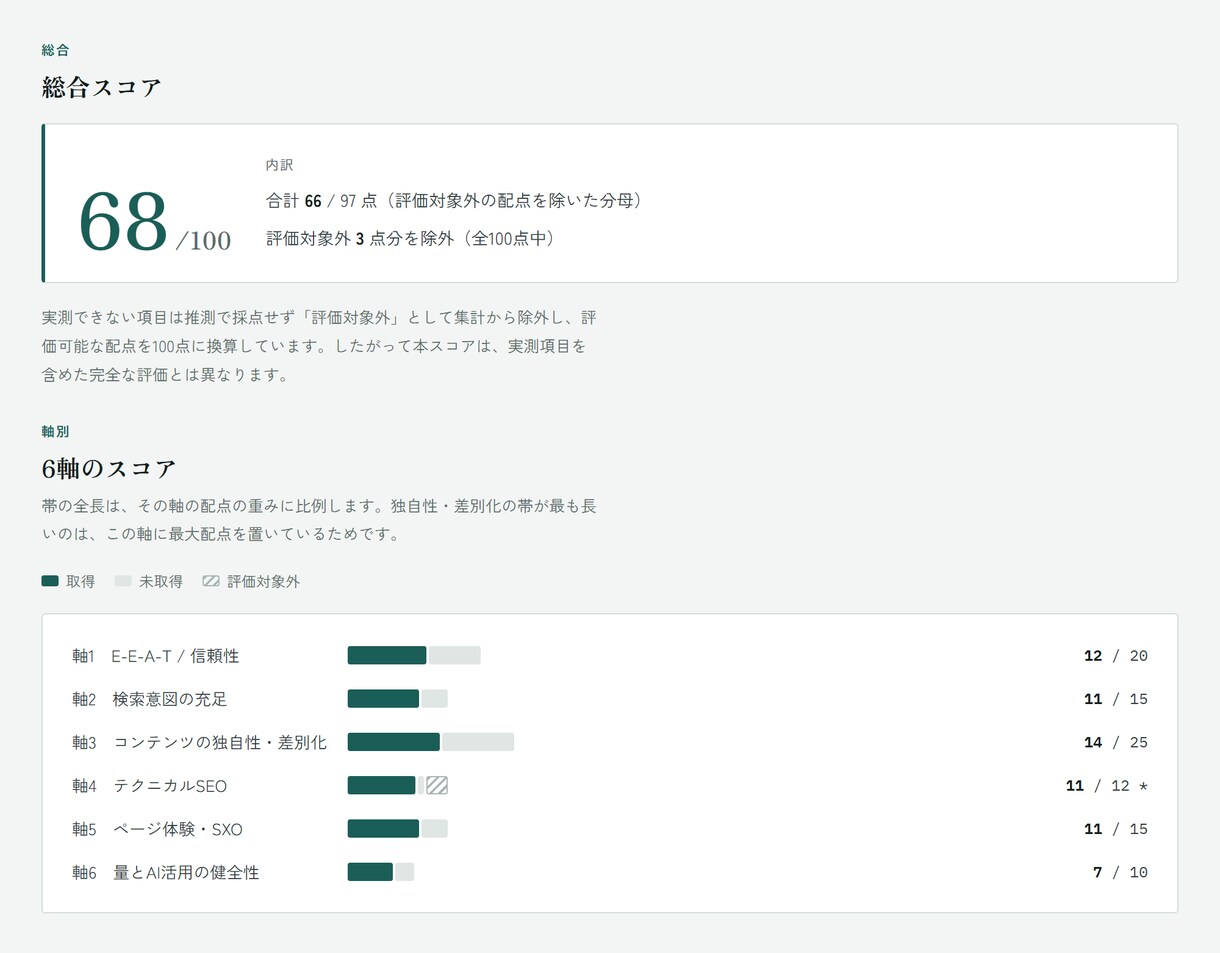Click the 合計 66 / 97 点 line

(454, 201)
